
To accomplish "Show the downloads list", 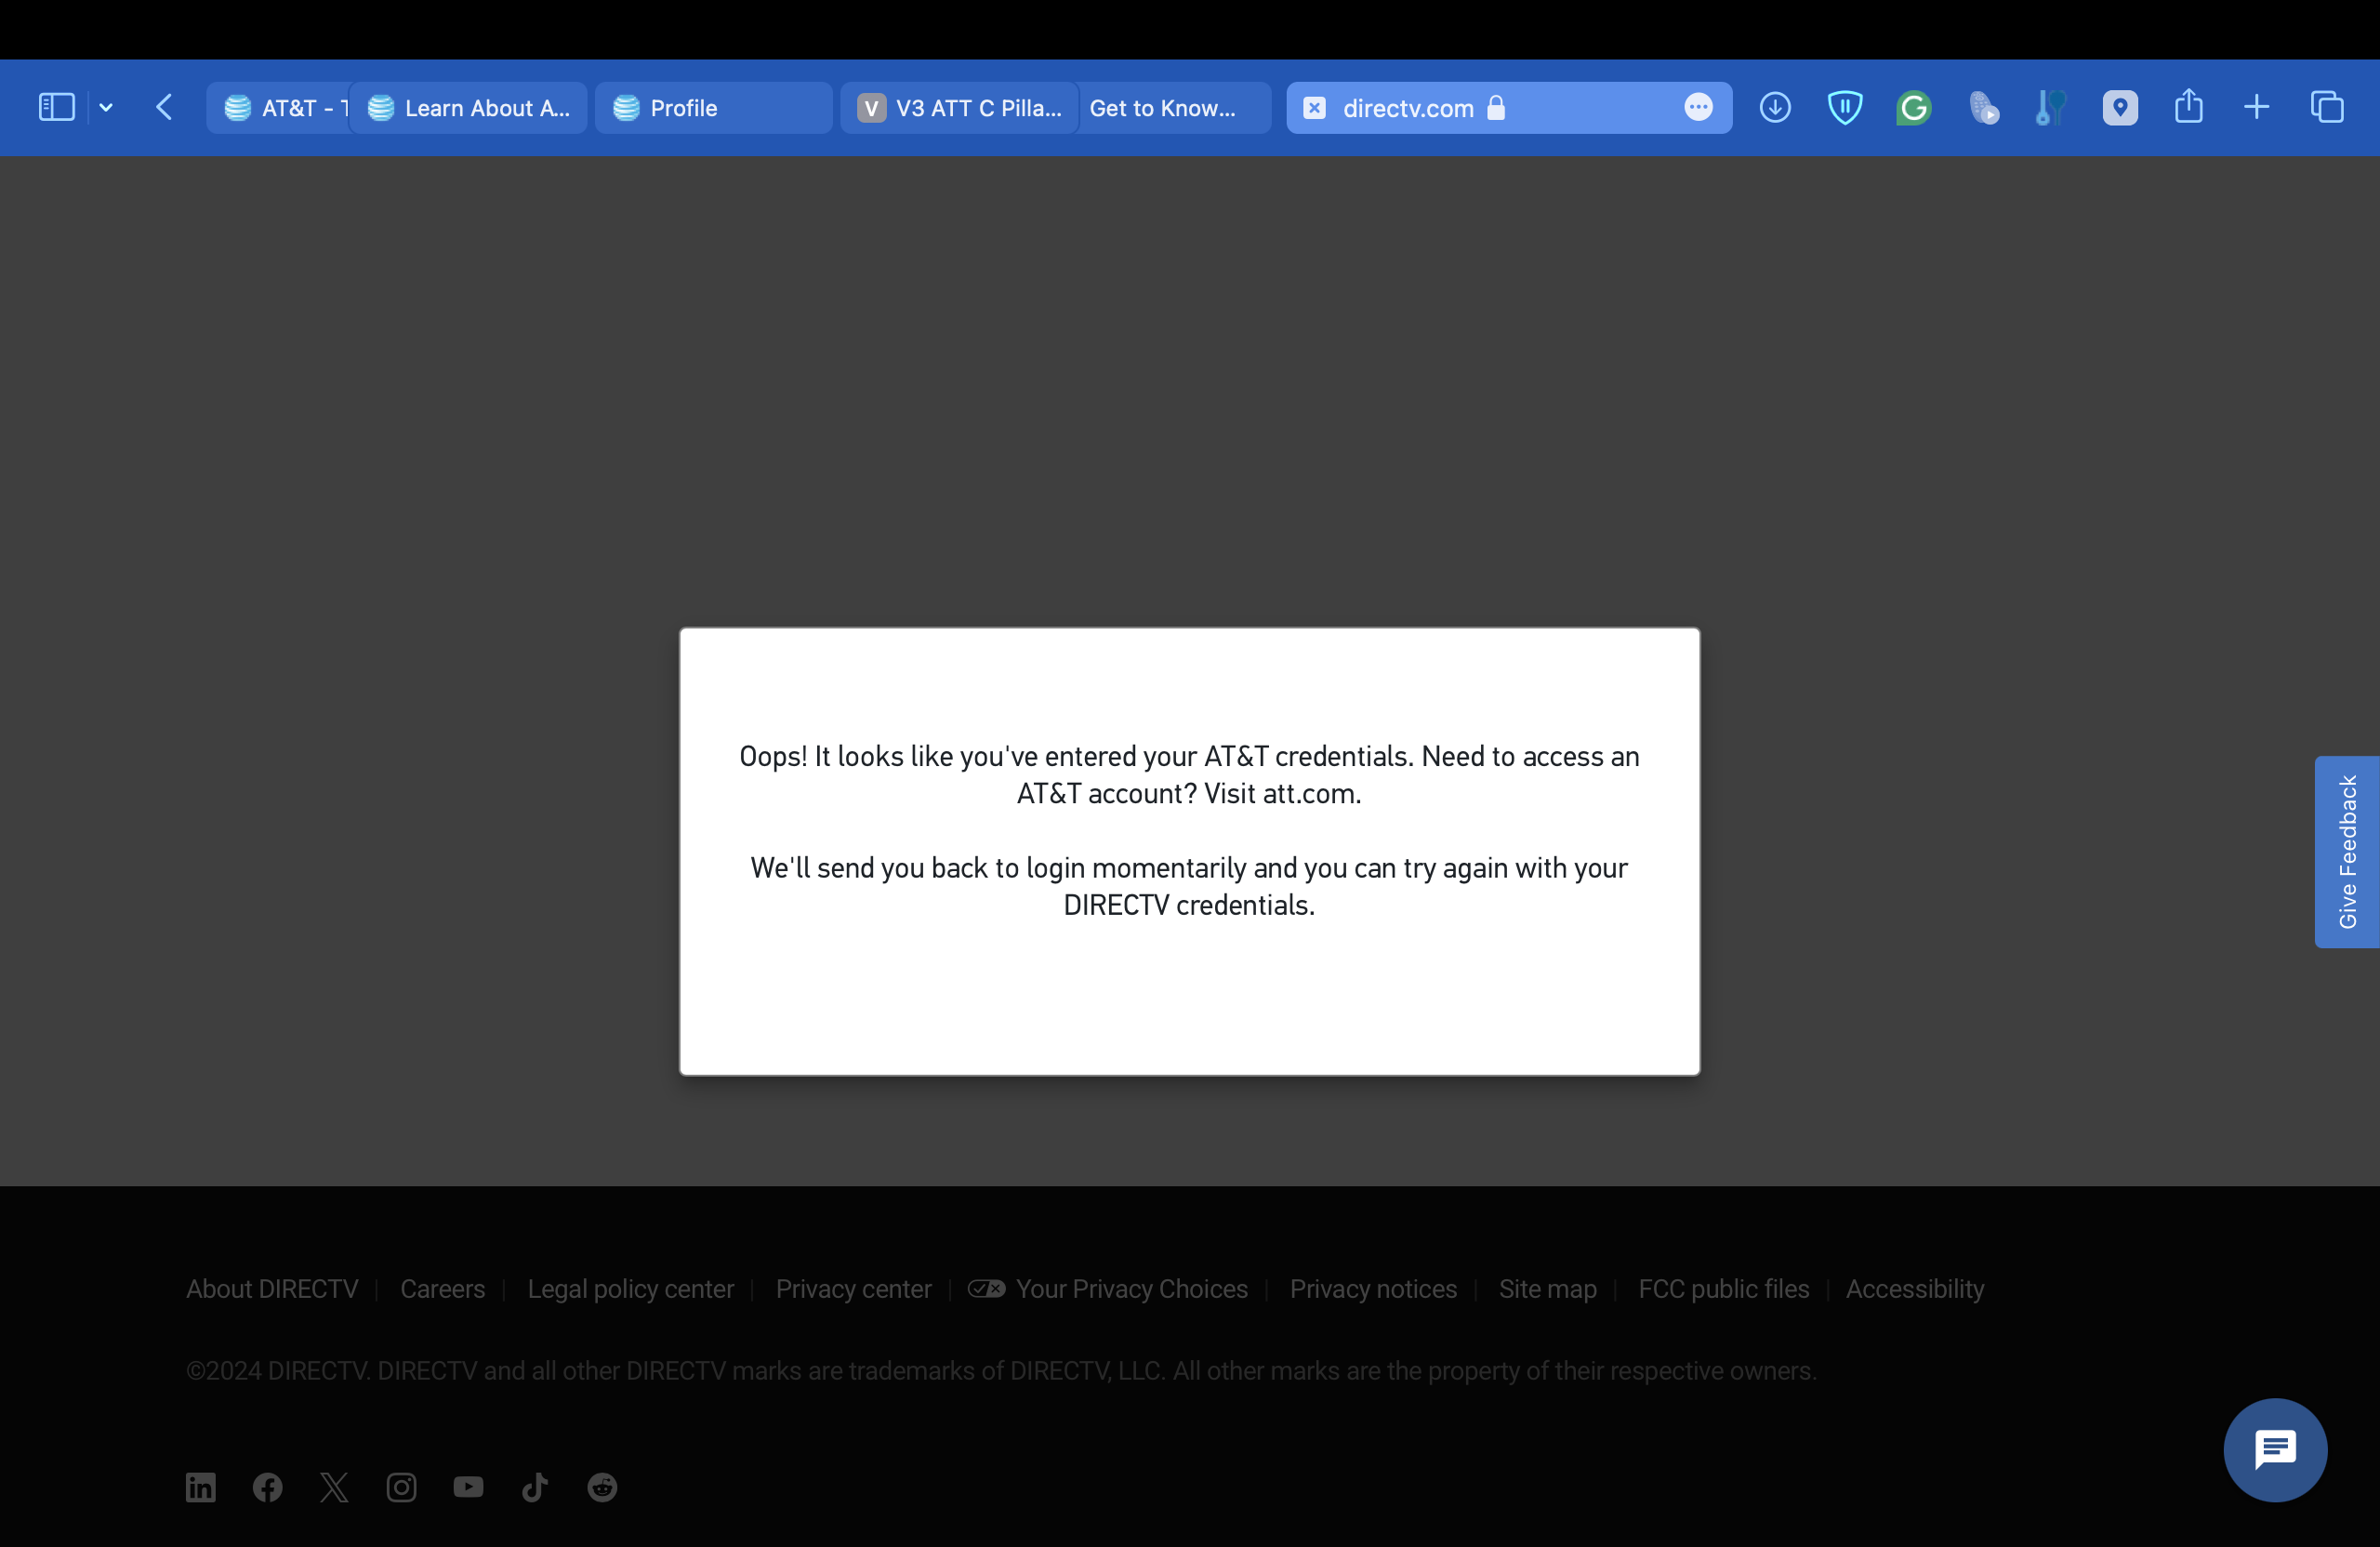I will click(1775, 107).
